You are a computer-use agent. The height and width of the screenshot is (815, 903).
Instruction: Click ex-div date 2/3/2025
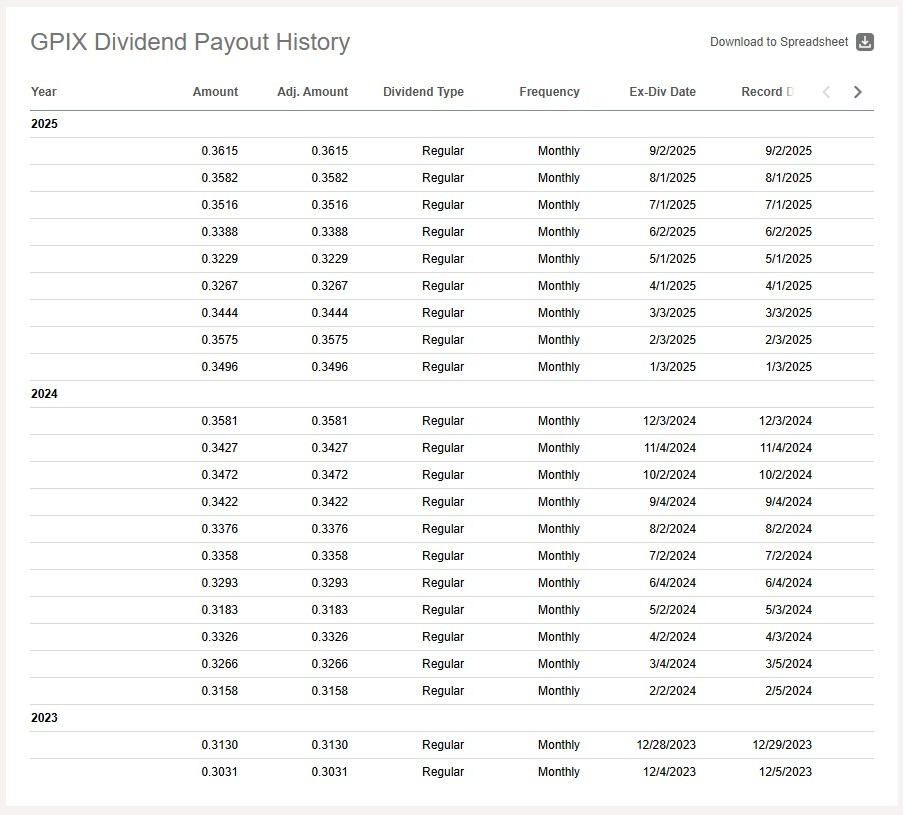pos(672,340)
